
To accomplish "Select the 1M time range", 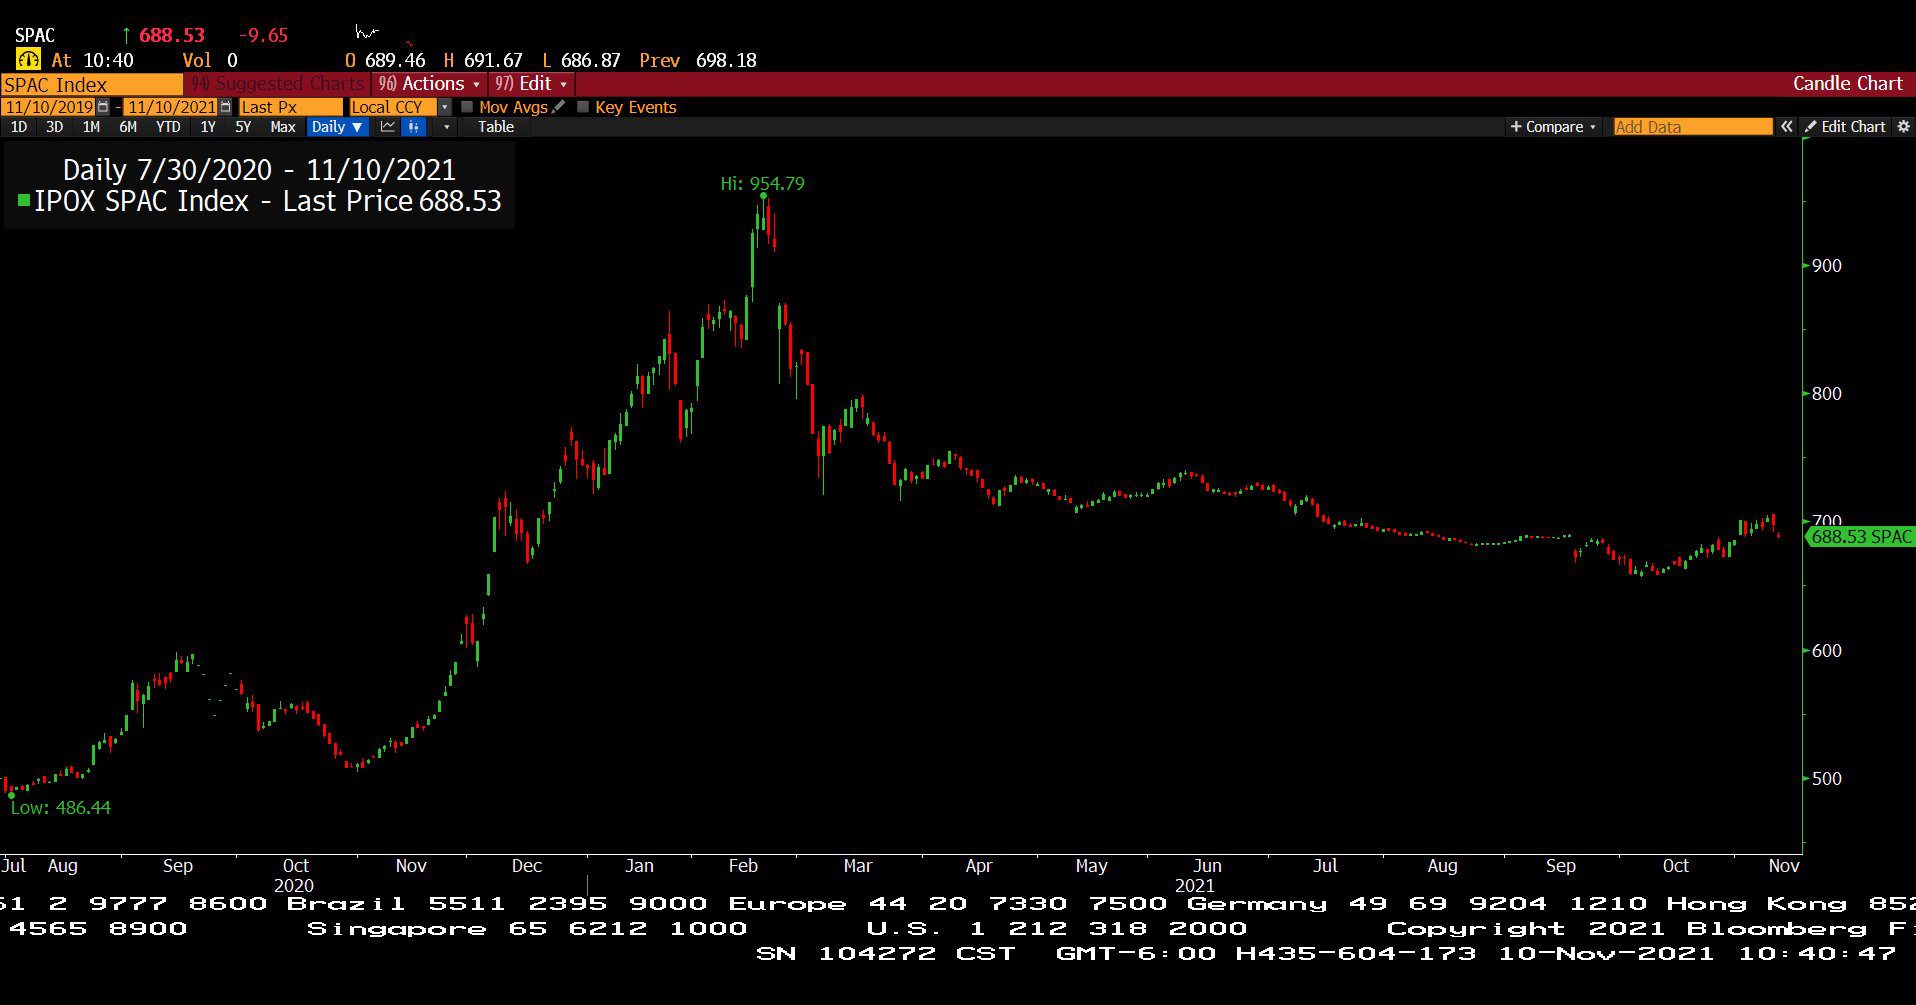I will (x=91, y=127).
